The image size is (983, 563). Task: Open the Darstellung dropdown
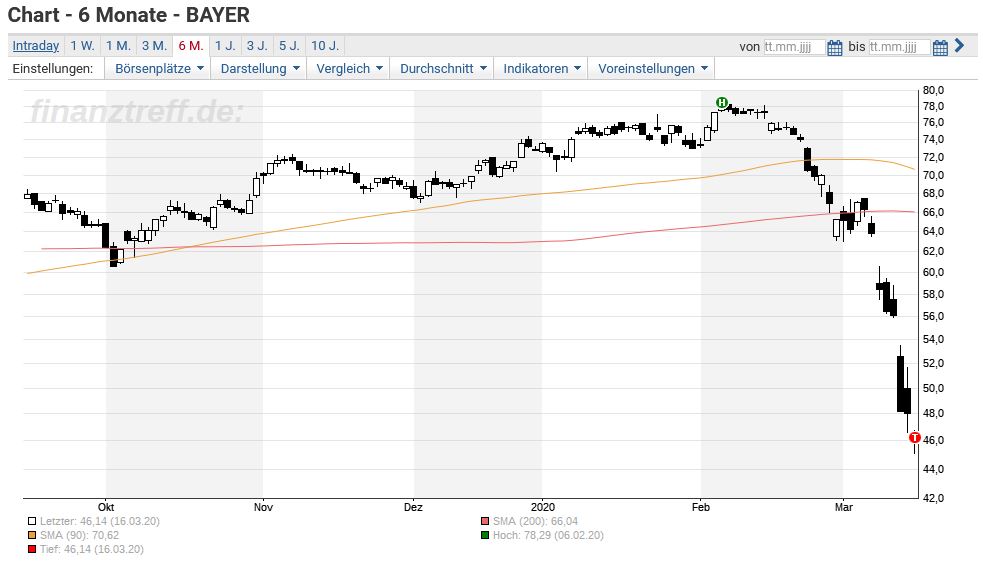click(x=260, y=68)
